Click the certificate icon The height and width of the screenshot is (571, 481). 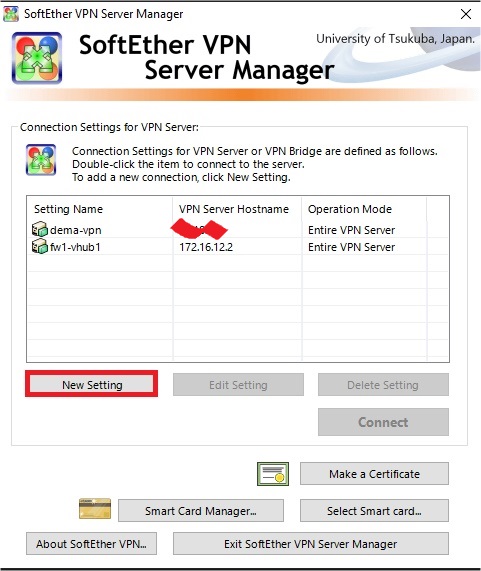pyautogui.click(x=273, y=473)
